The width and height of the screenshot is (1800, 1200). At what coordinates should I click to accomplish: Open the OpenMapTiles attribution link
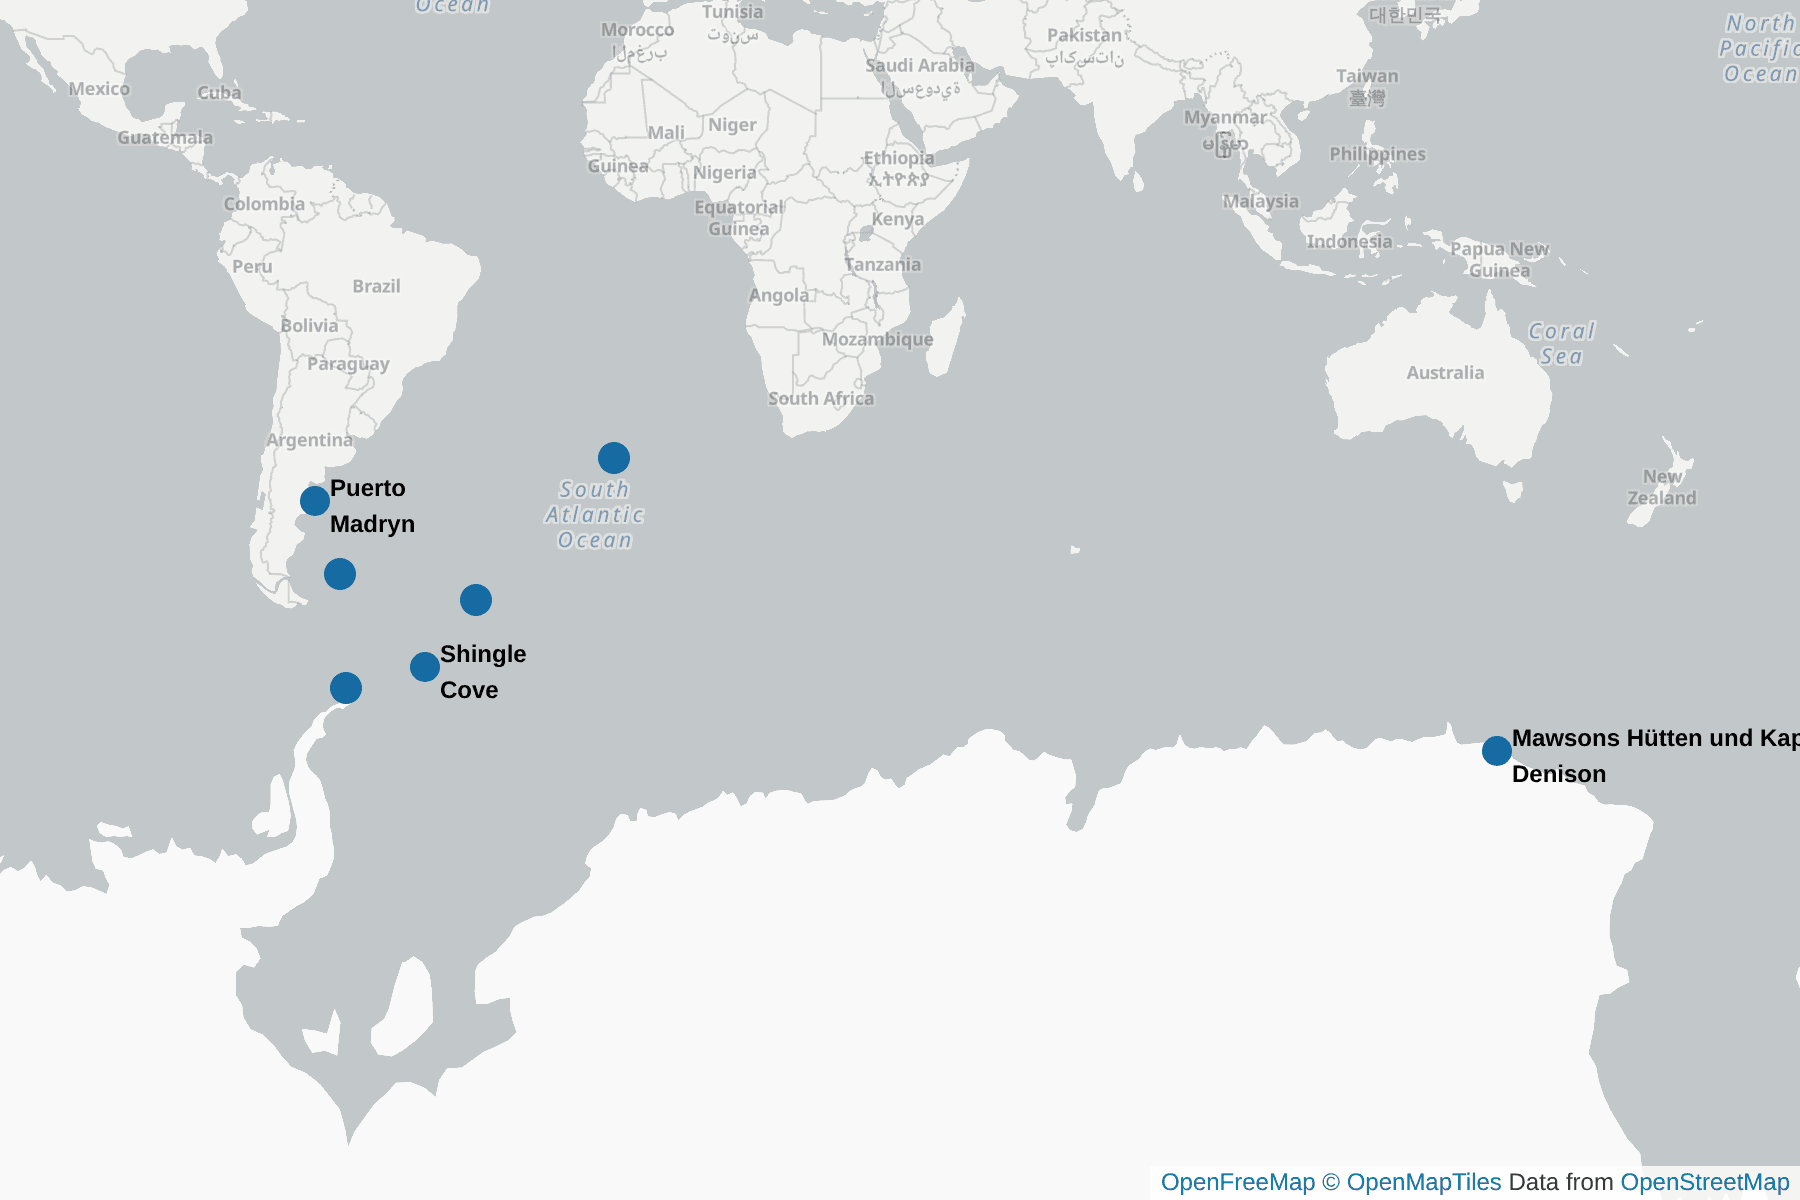tap(1424, 1182)
